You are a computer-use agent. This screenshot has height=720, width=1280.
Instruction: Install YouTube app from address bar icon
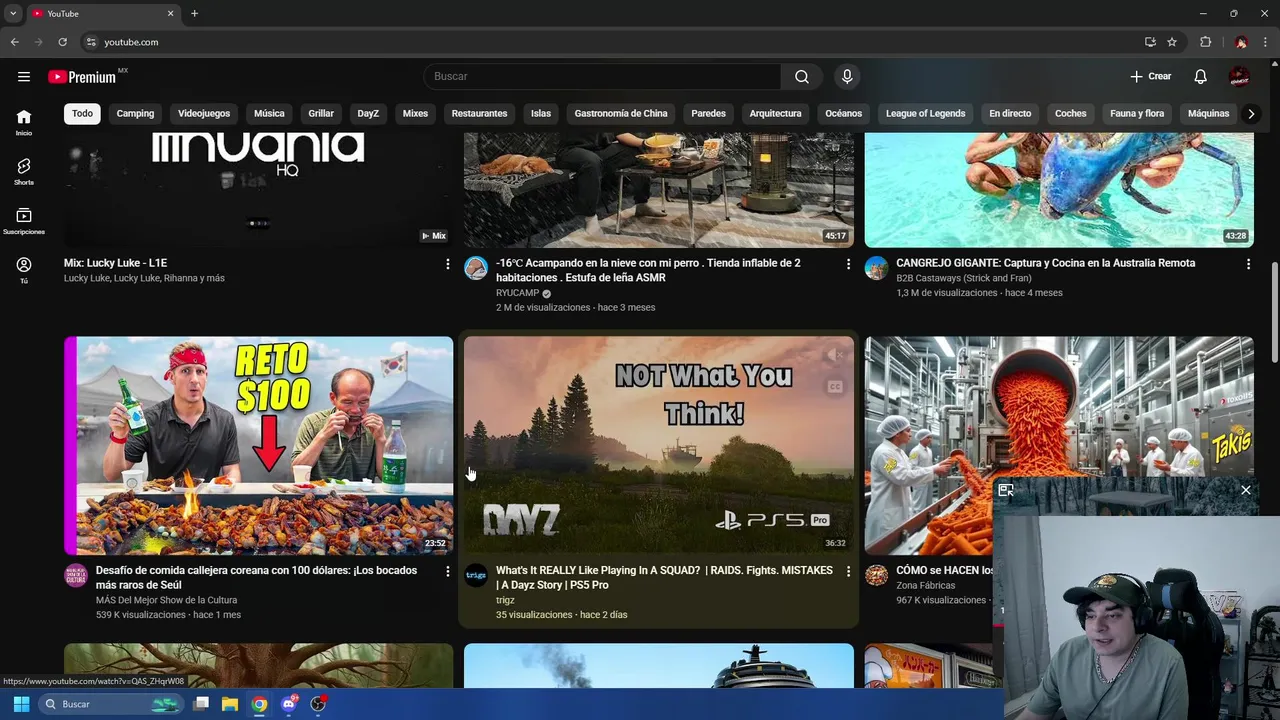pyautogui.click(x=1150, y=42)
